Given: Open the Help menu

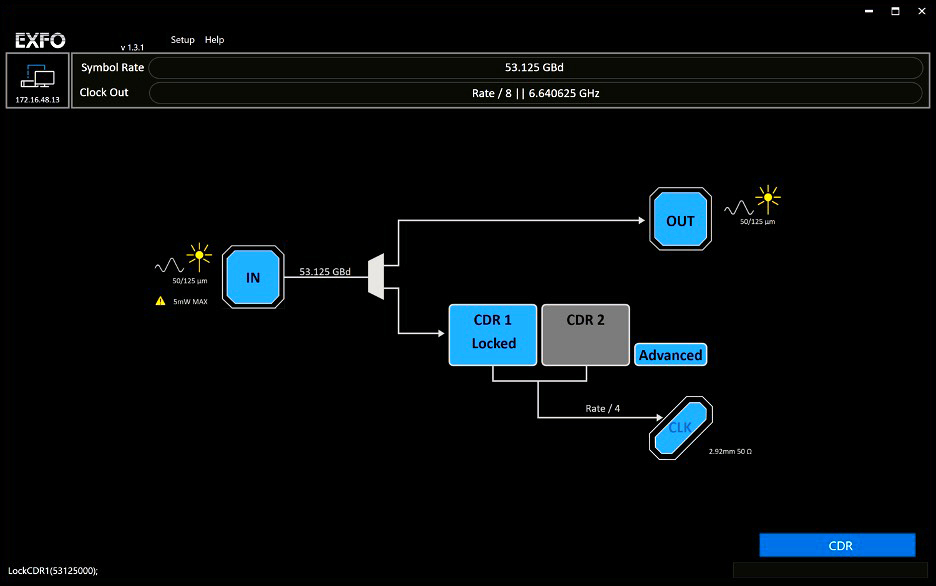Looking at the screenshot, I should click(x=214, y=40).
